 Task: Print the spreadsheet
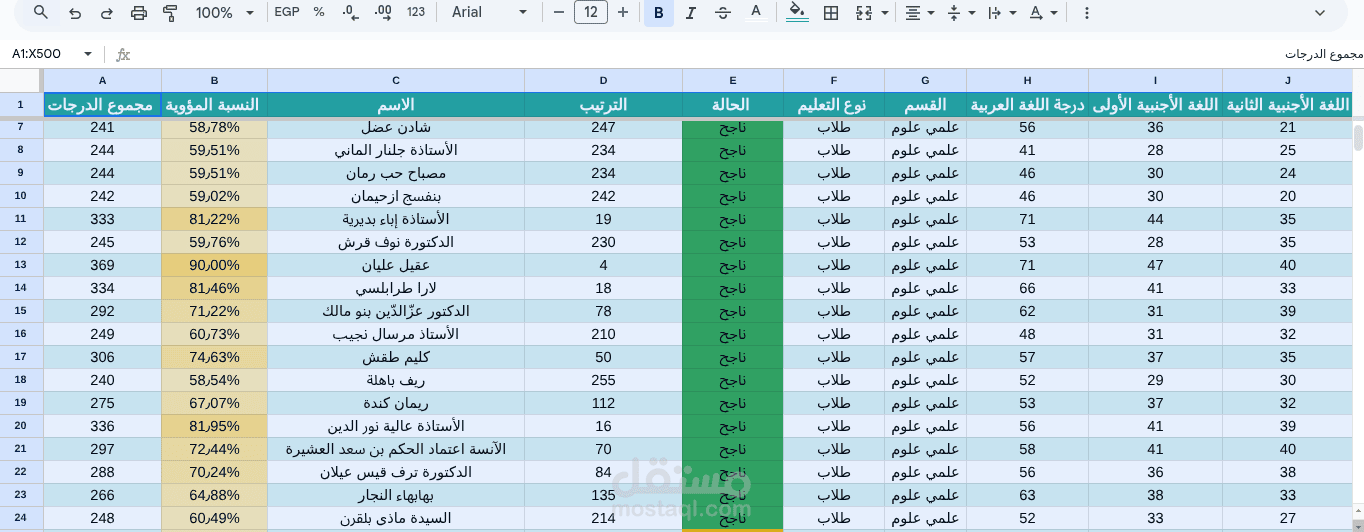tap(139, 13)
